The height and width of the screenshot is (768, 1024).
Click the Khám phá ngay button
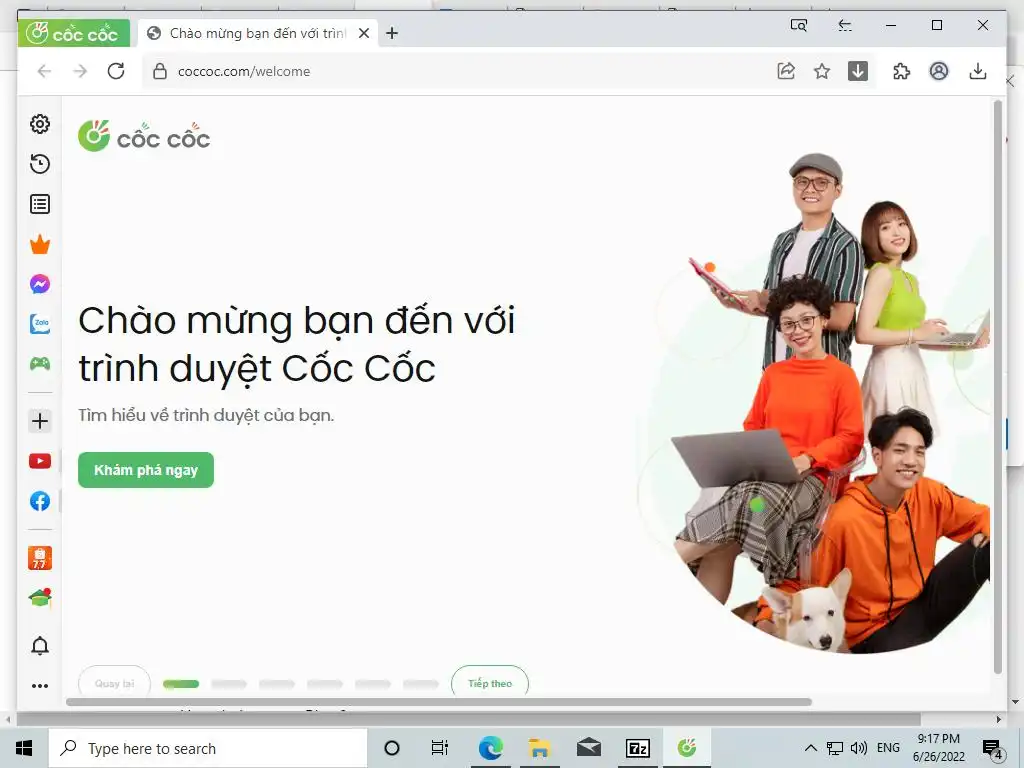click(x=146, y=470)
